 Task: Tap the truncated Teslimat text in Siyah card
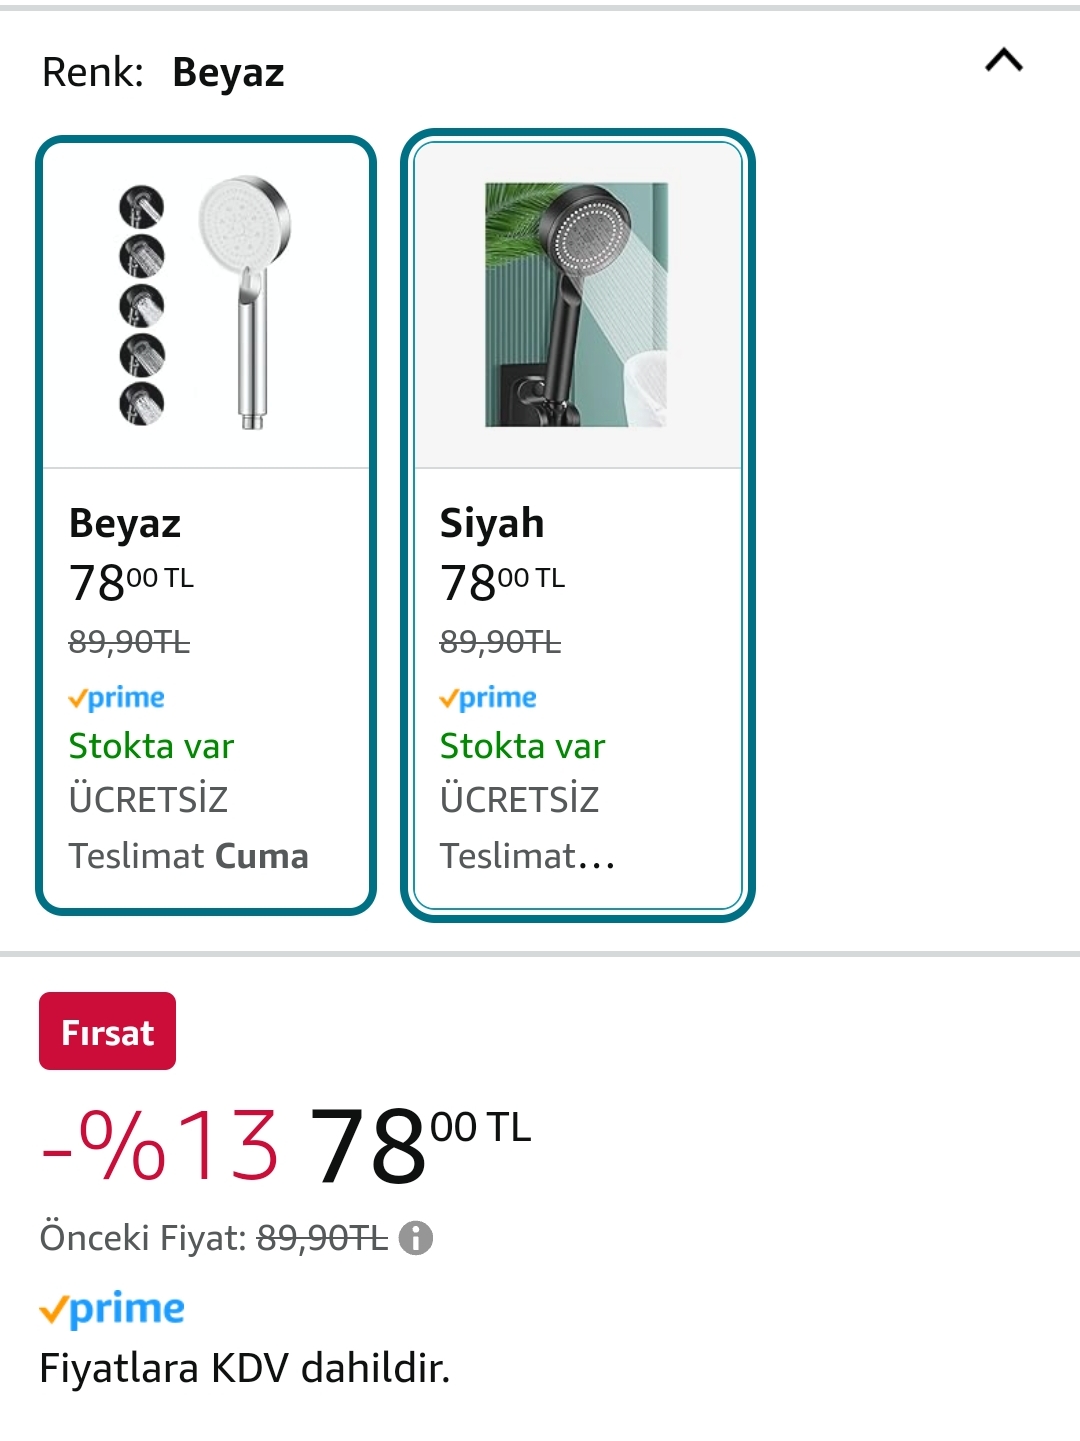tap(526, 856)
